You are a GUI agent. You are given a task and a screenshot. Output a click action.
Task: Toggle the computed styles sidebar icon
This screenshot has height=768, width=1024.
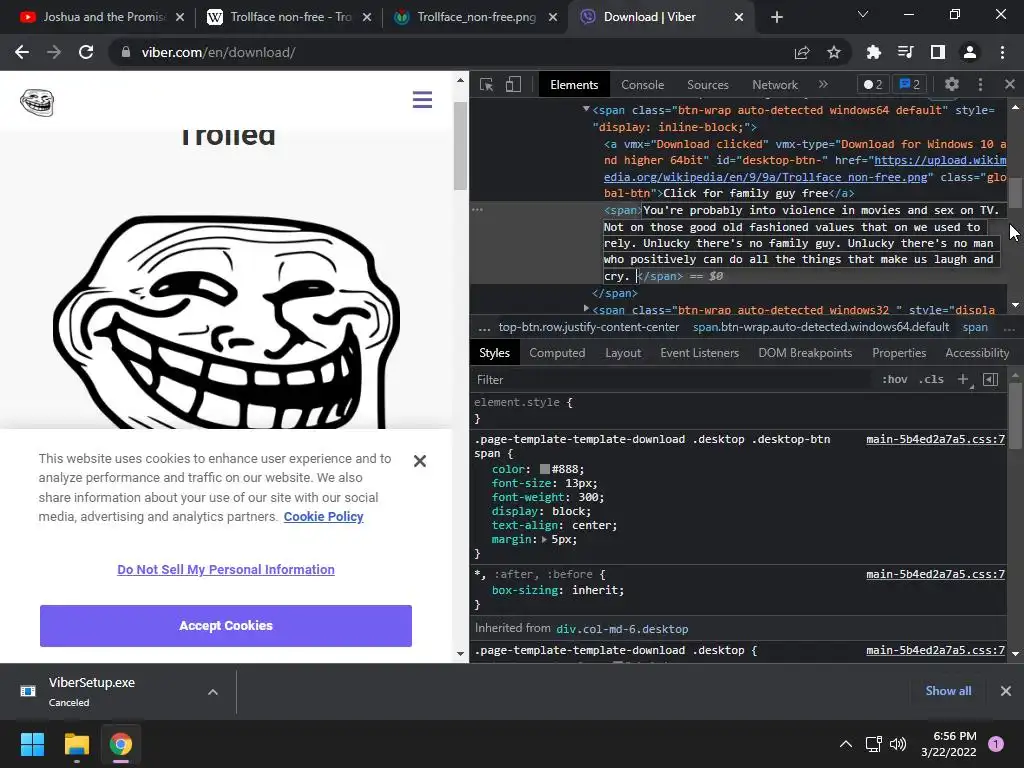pyautogui.click(x=991, y=379)
